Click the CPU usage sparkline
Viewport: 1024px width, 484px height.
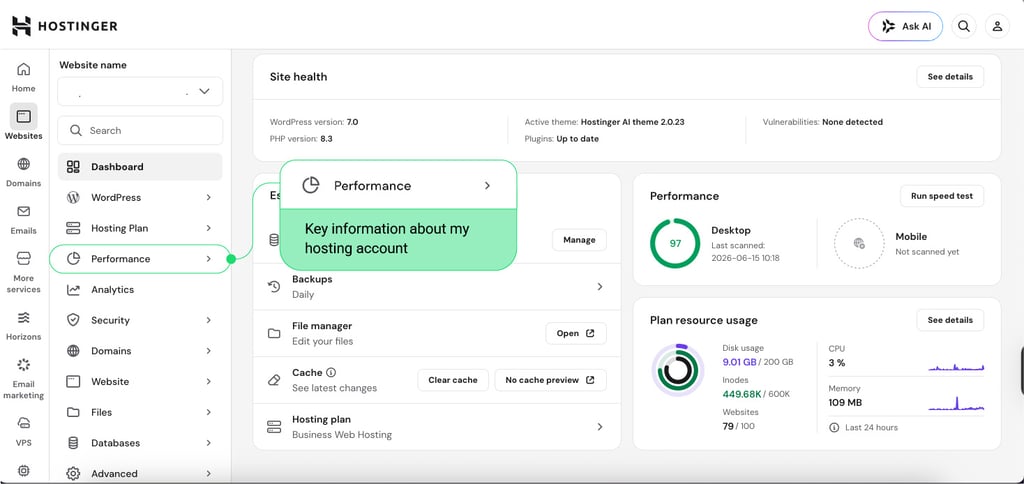pyautogui.click(x=956, y=366)
